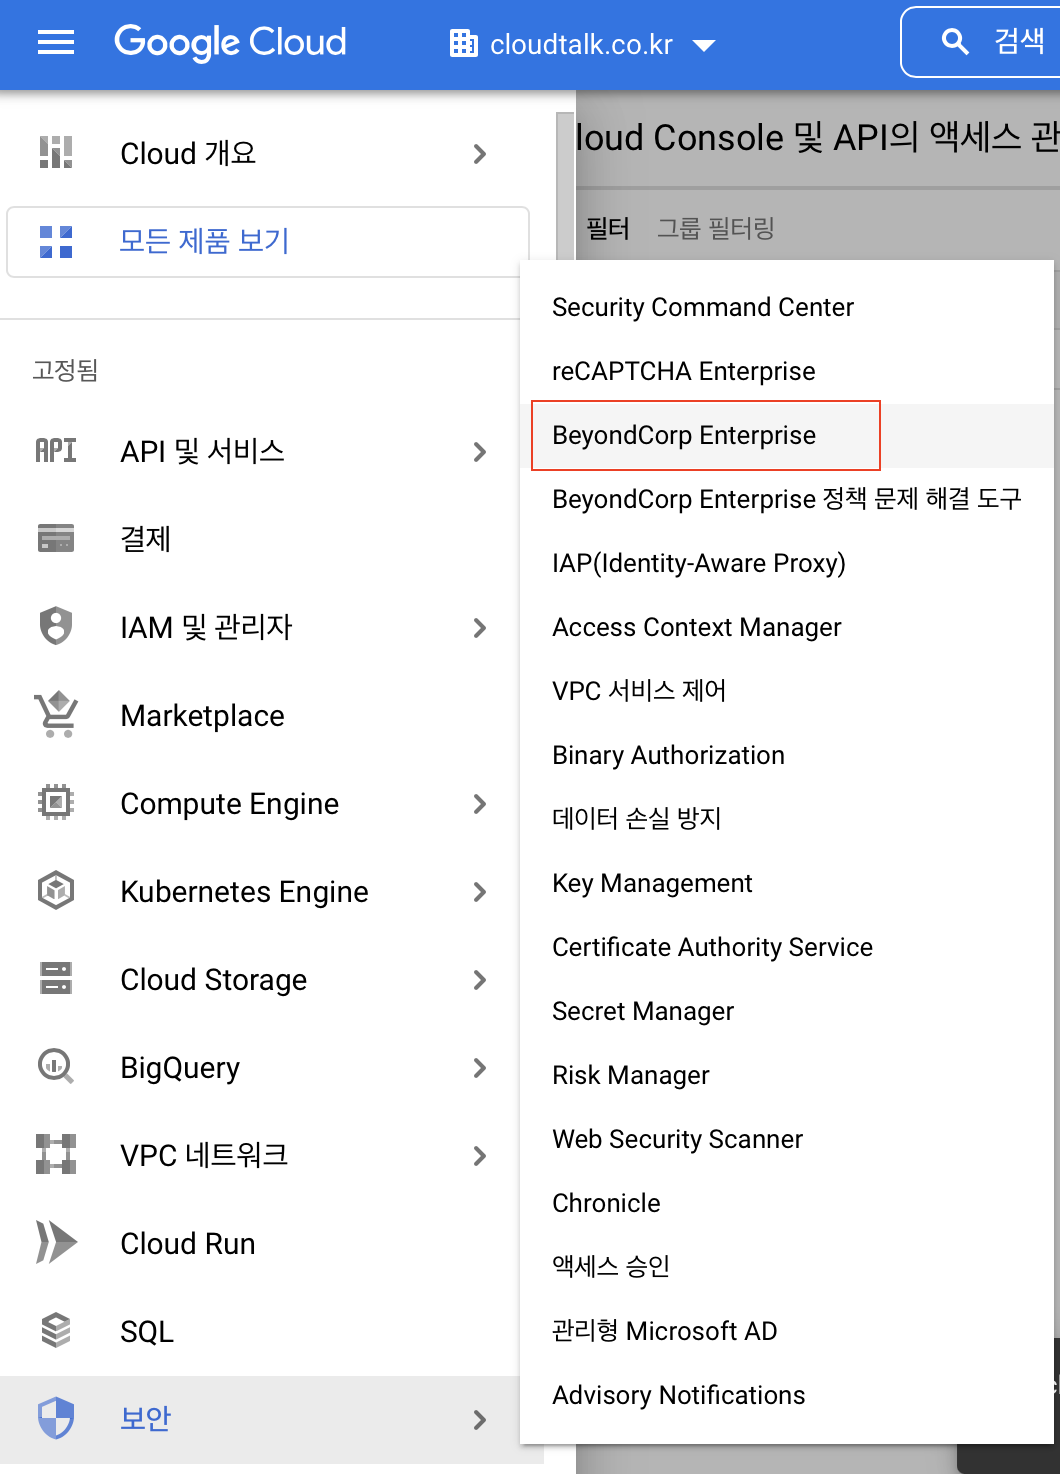Select Chronicle
Screen dimensions: 1060x1474
pos(787,1203)
